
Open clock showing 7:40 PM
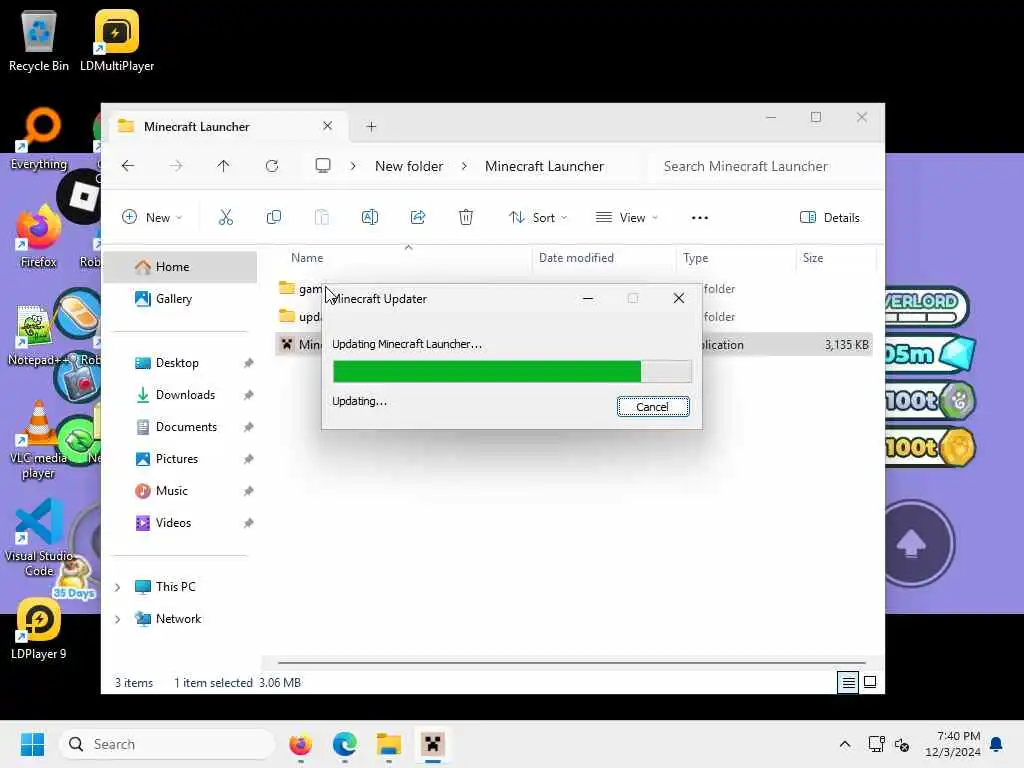point(953,744)
